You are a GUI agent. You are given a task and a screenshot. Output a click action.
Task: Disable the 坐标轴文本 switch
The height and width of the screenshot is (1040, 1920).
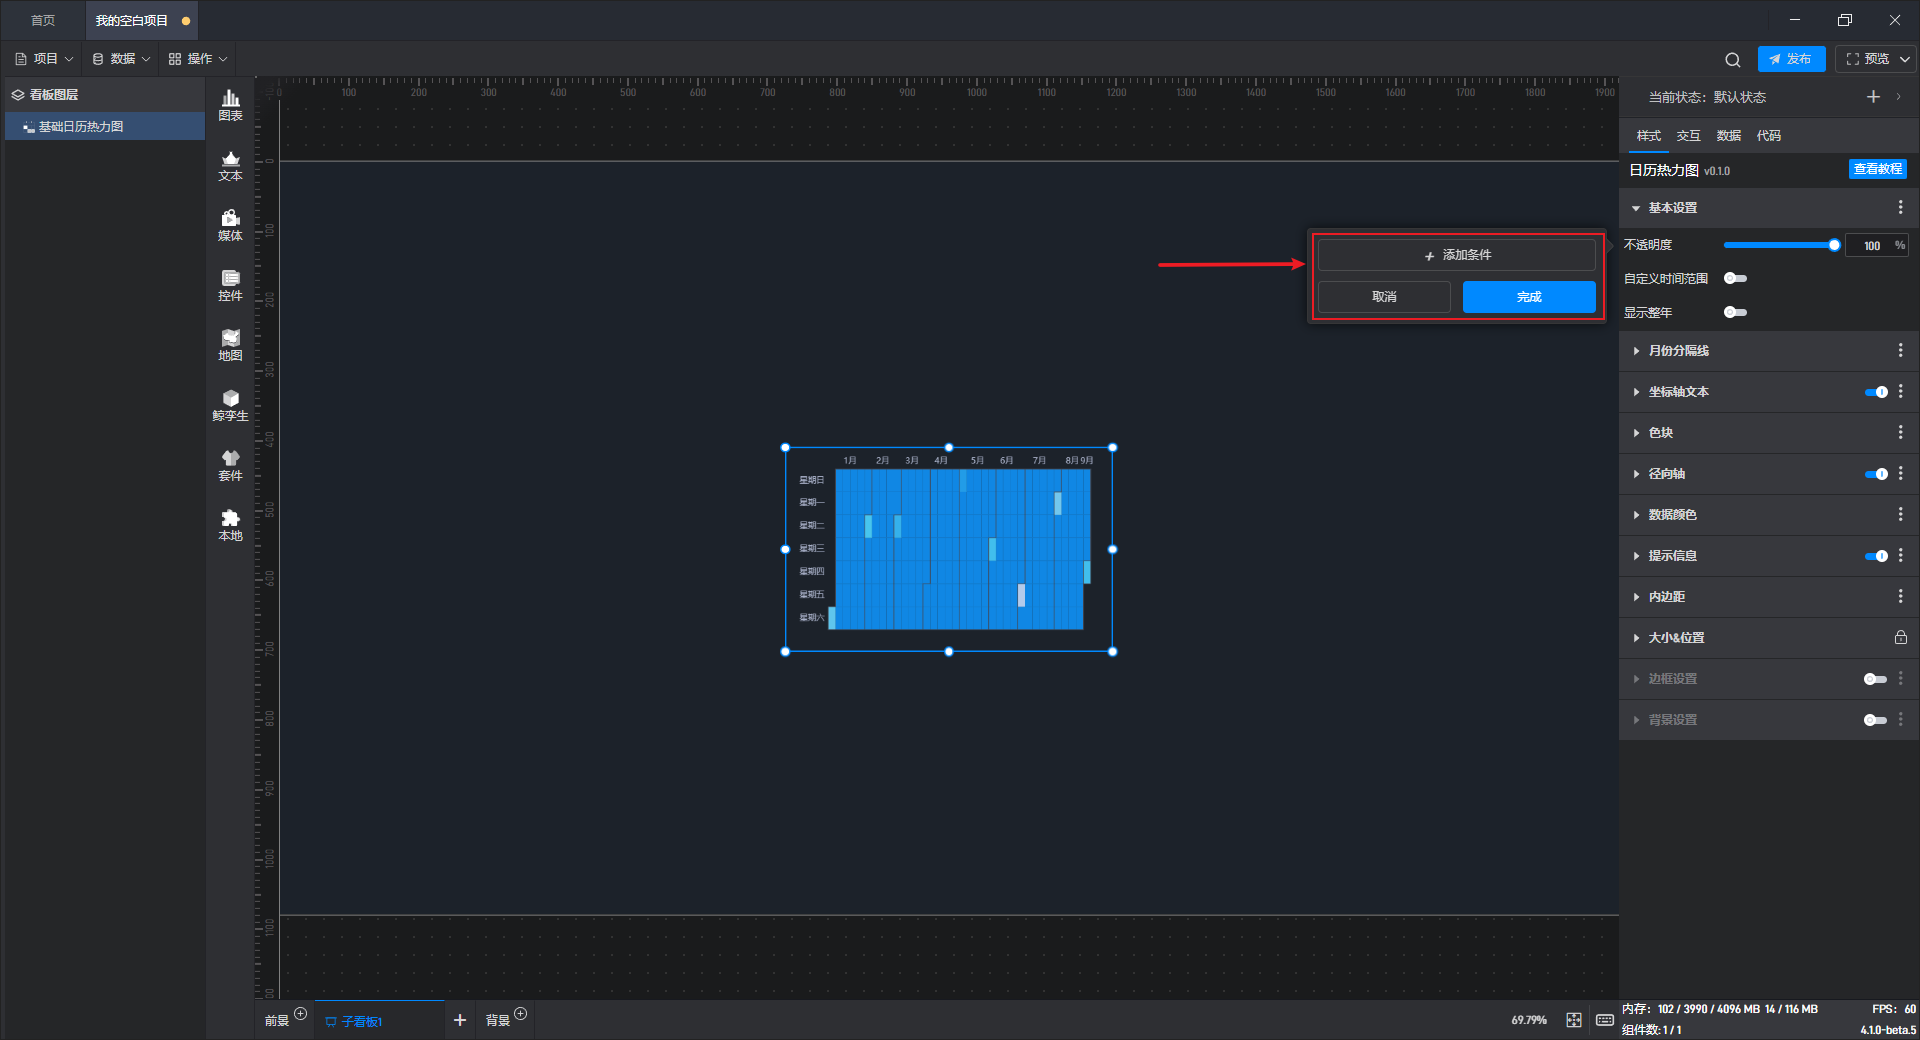[1876, 392]
